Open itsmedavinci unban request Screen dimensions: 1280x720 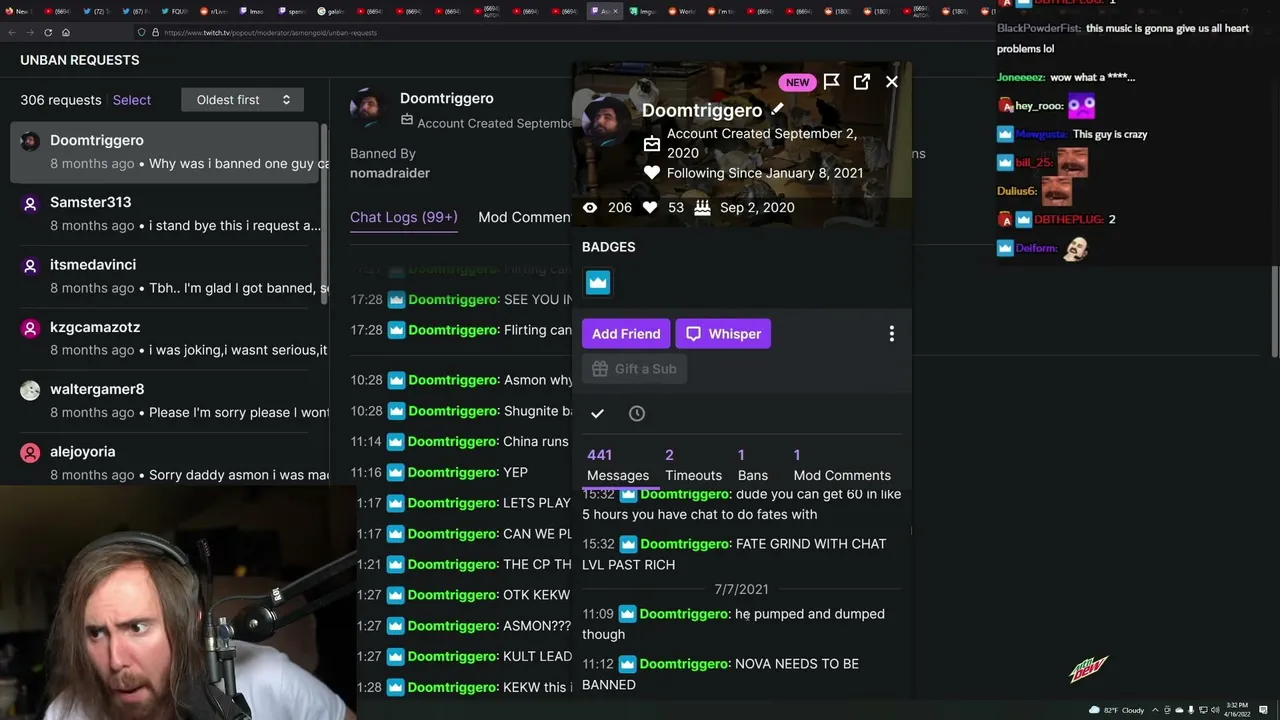click(x=165, y=276)
